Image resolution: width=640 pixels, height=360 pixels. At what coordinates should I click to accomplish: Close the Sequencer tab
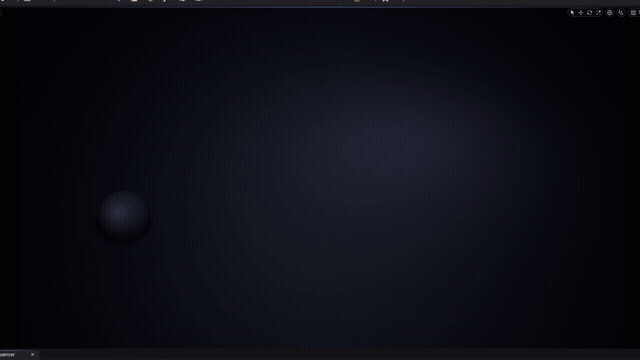click(x=32, y=354)
